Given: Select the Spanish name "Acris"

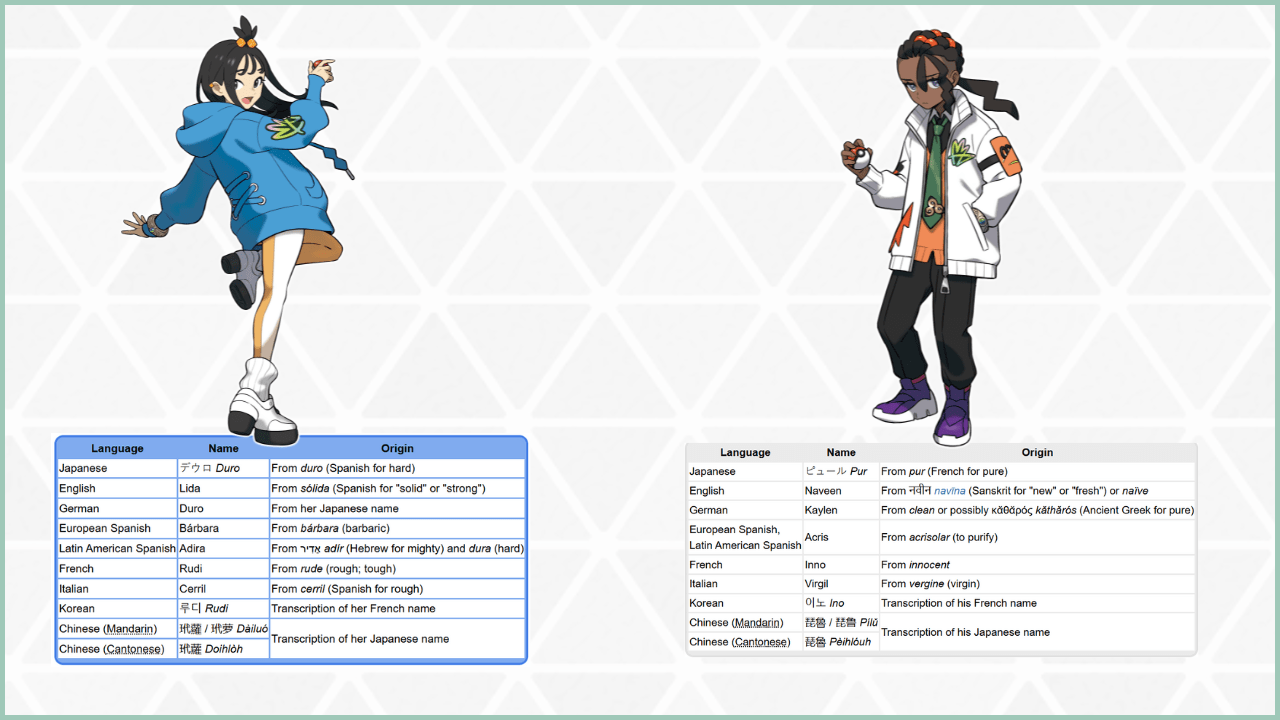Looking at the screenshot, I should coord(817,537).
